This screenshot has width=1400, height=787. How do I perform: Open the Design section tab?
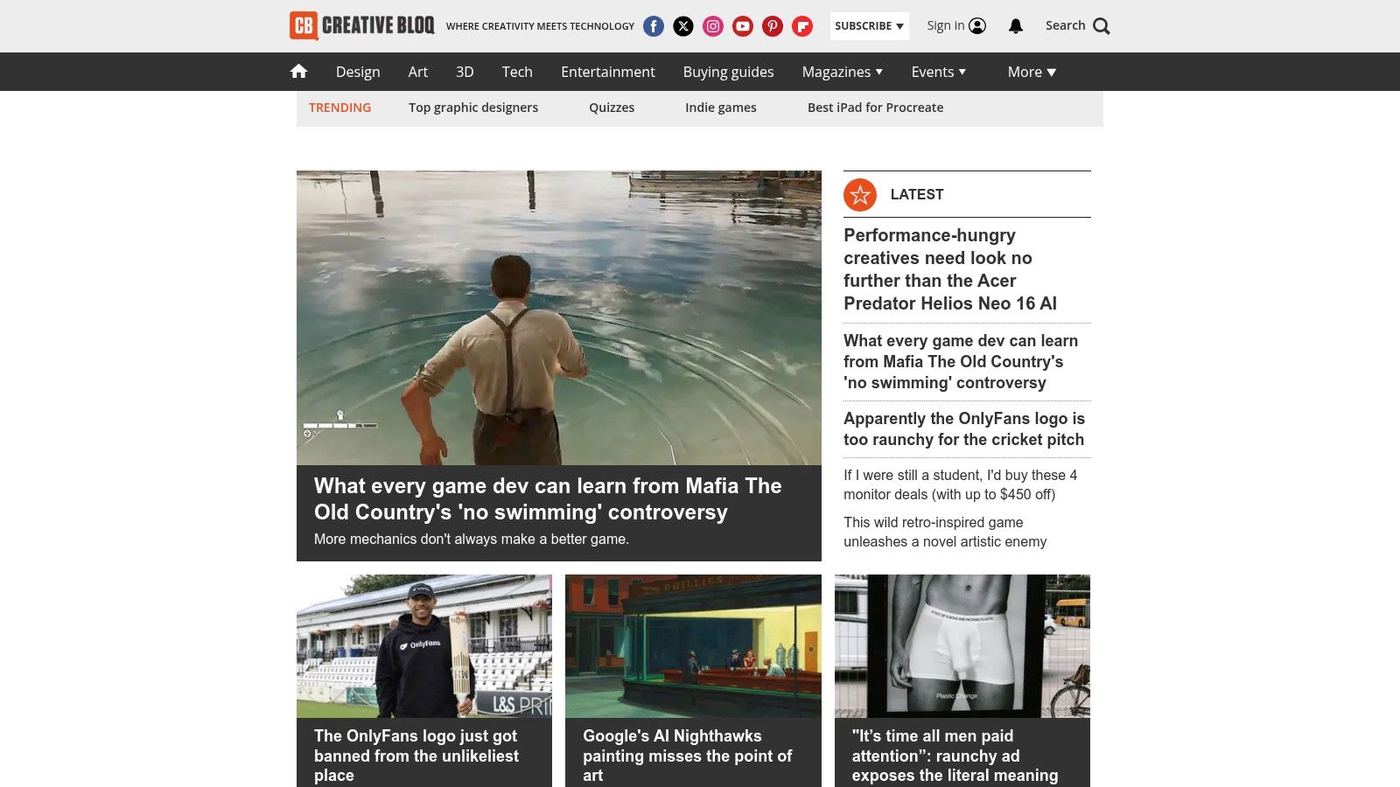[358, 72]
